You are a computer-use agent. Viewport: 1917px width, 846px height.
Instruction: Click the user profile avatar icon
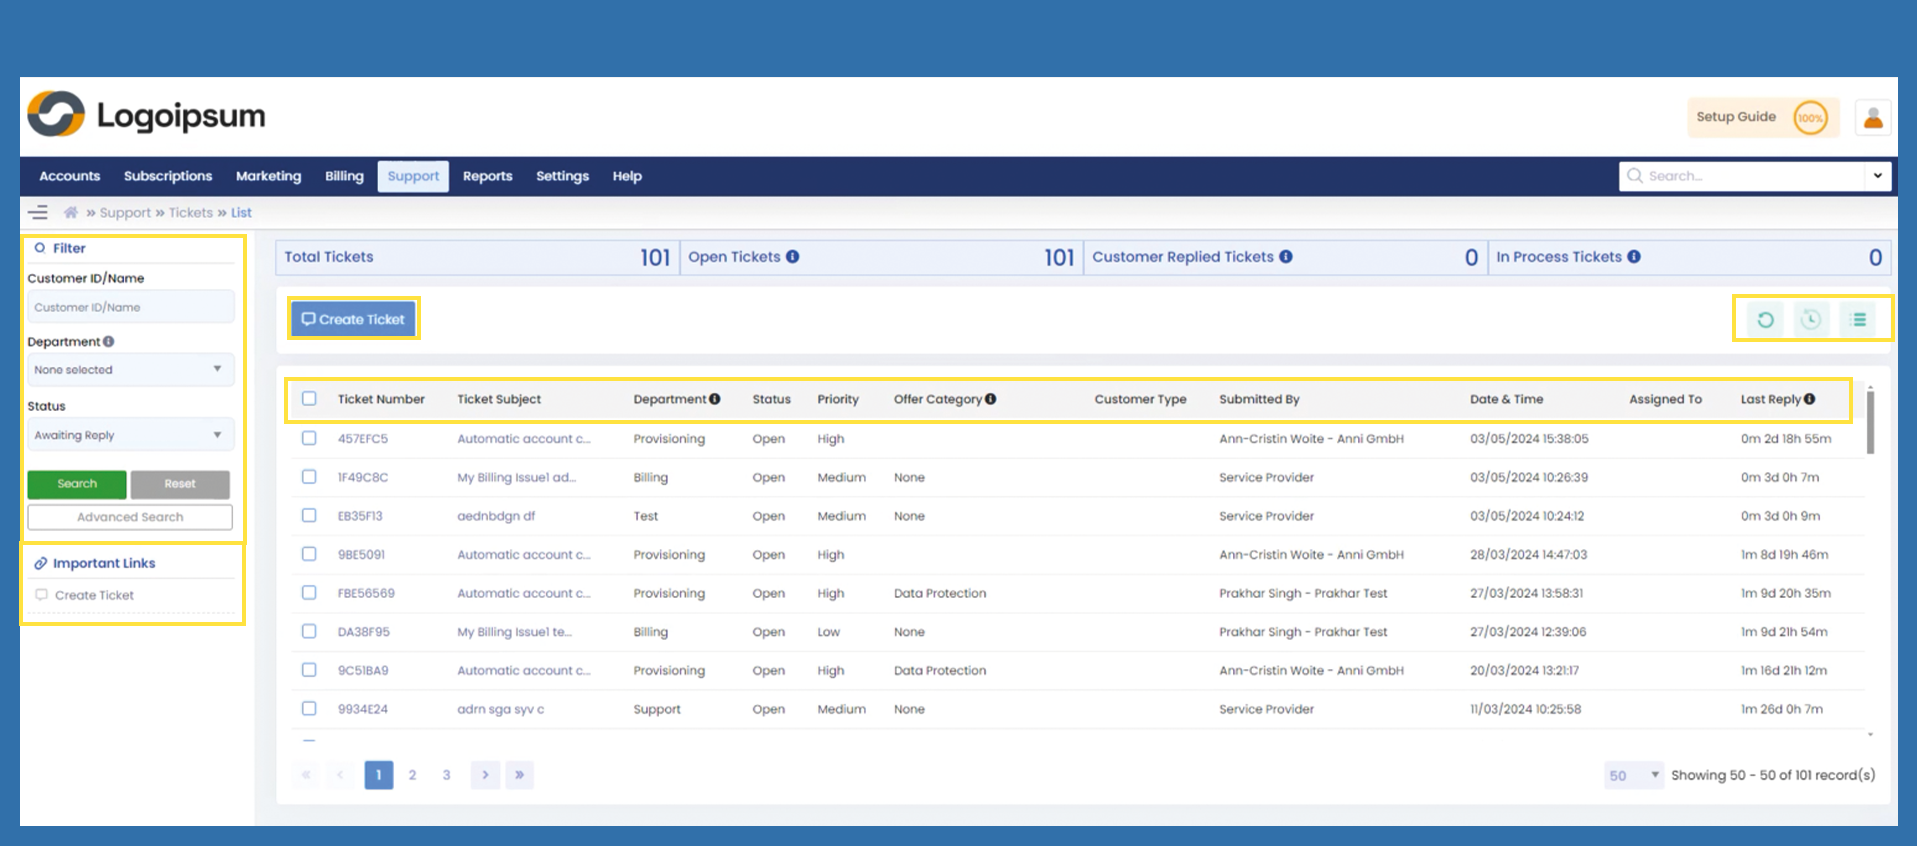pyautogui.click(x=1873, y=118)
